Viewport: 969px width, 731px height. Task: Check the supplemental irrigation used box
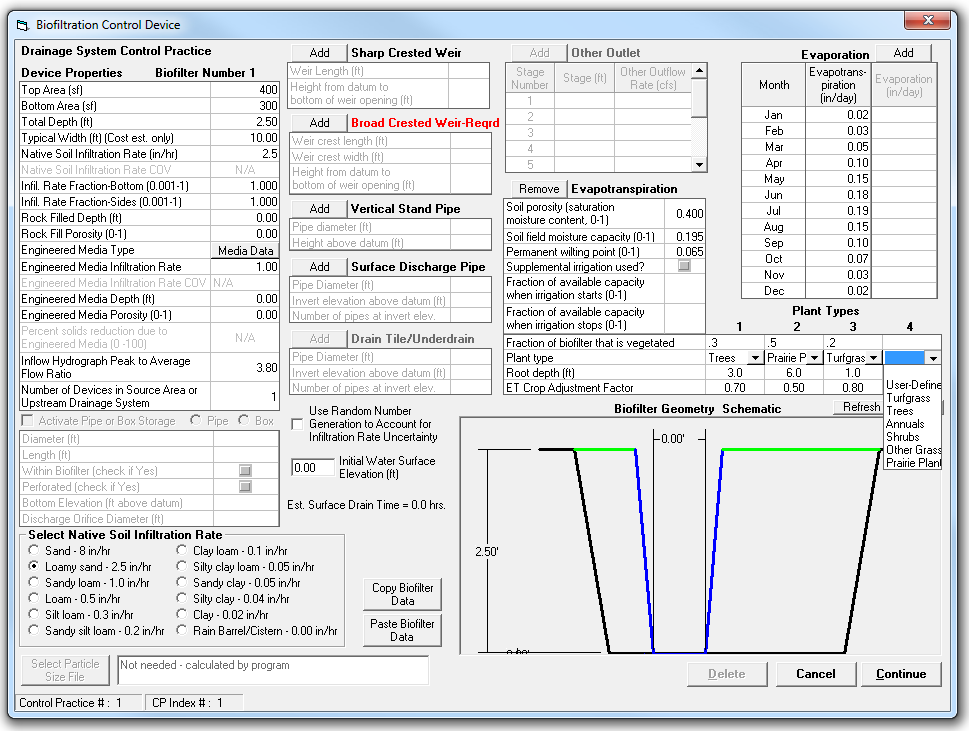click(684, 266)
